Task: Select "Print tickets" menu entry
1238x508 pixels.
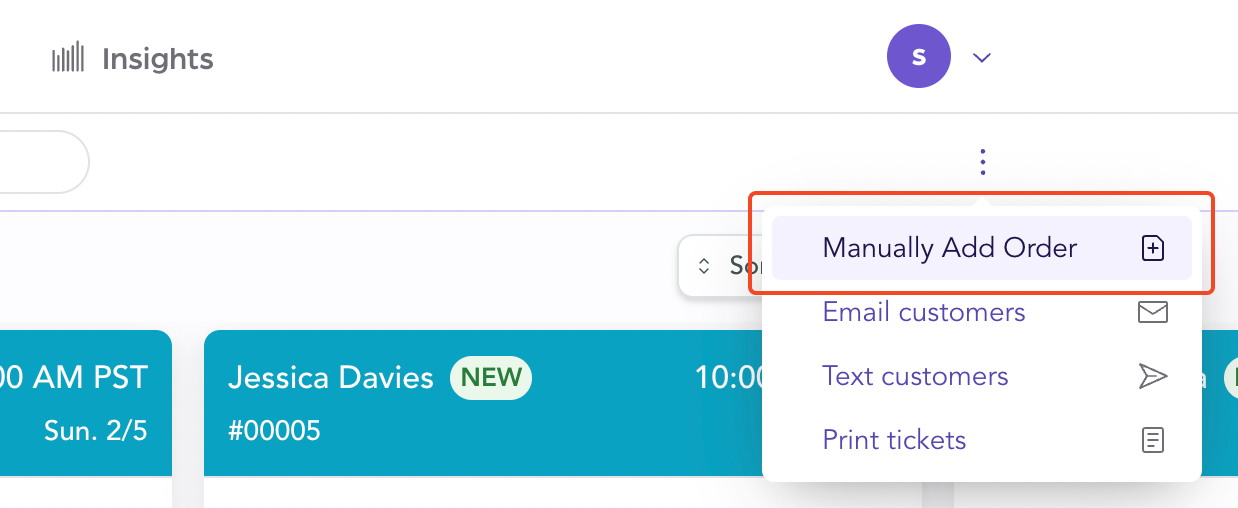Action: coord(894,440)
